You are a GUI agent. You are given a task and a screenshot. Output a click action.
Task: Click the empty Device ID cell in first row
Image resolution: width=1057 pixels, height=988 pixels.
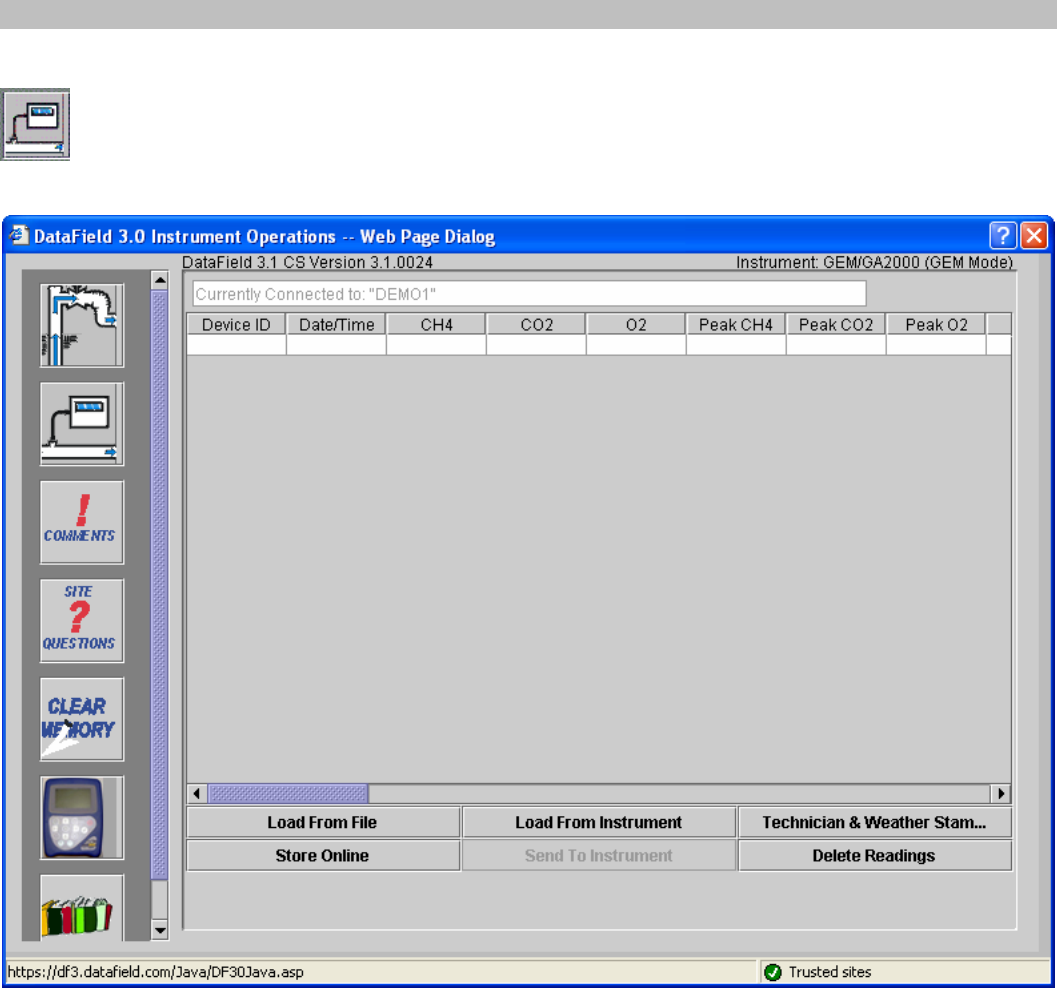(x=236, y=345)
